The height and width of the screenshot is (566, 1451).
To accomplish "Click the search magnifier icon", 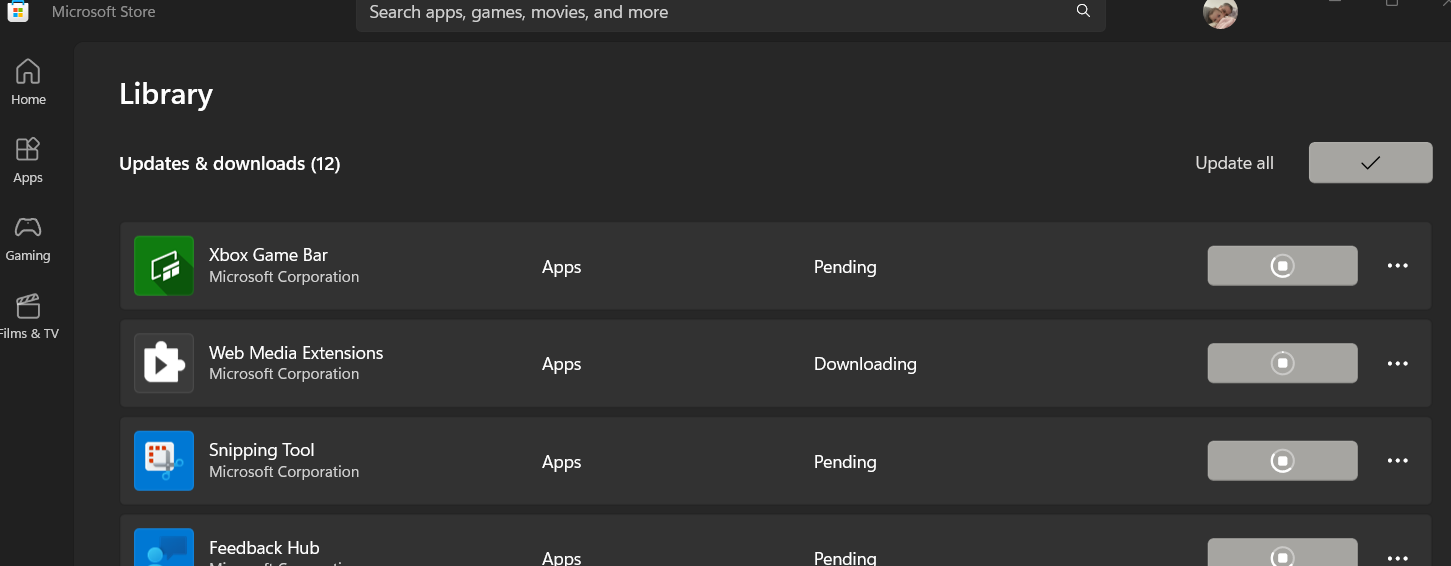I will 1083,11.
